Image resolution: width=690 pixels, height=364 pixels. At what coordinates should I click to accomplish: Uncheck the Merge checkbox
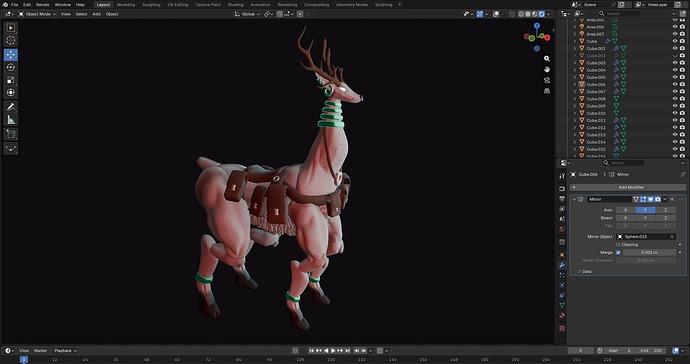click(618, 253)
